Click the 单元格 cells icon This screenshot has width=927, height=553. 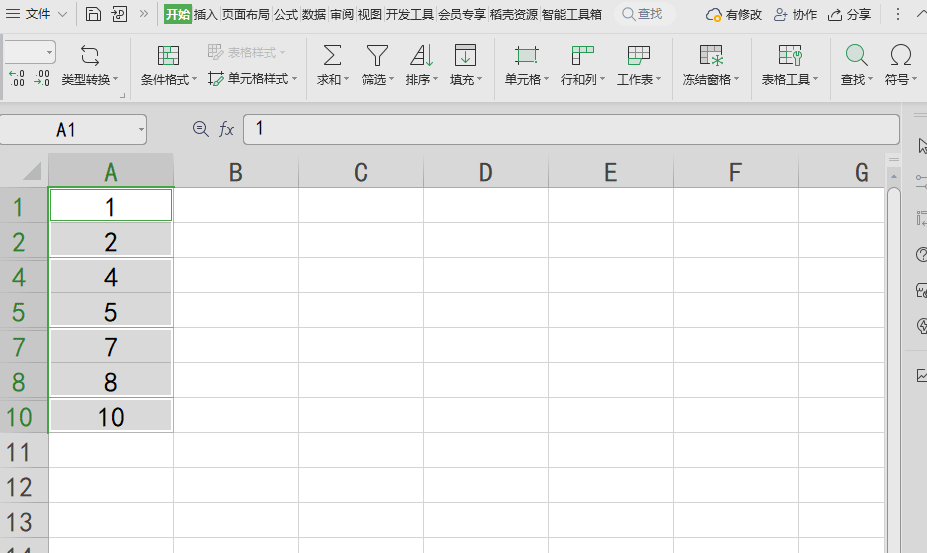526,56
